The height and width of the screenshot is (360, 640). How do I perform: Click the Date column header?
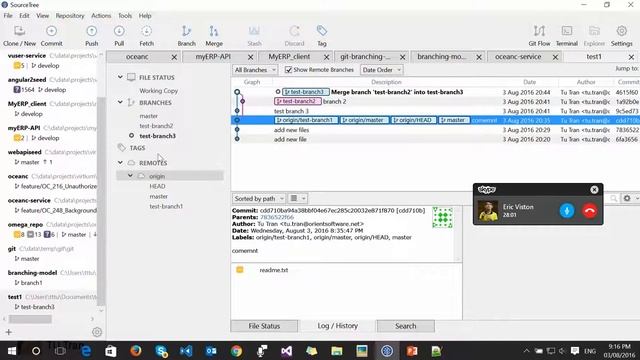coord(529,82)
